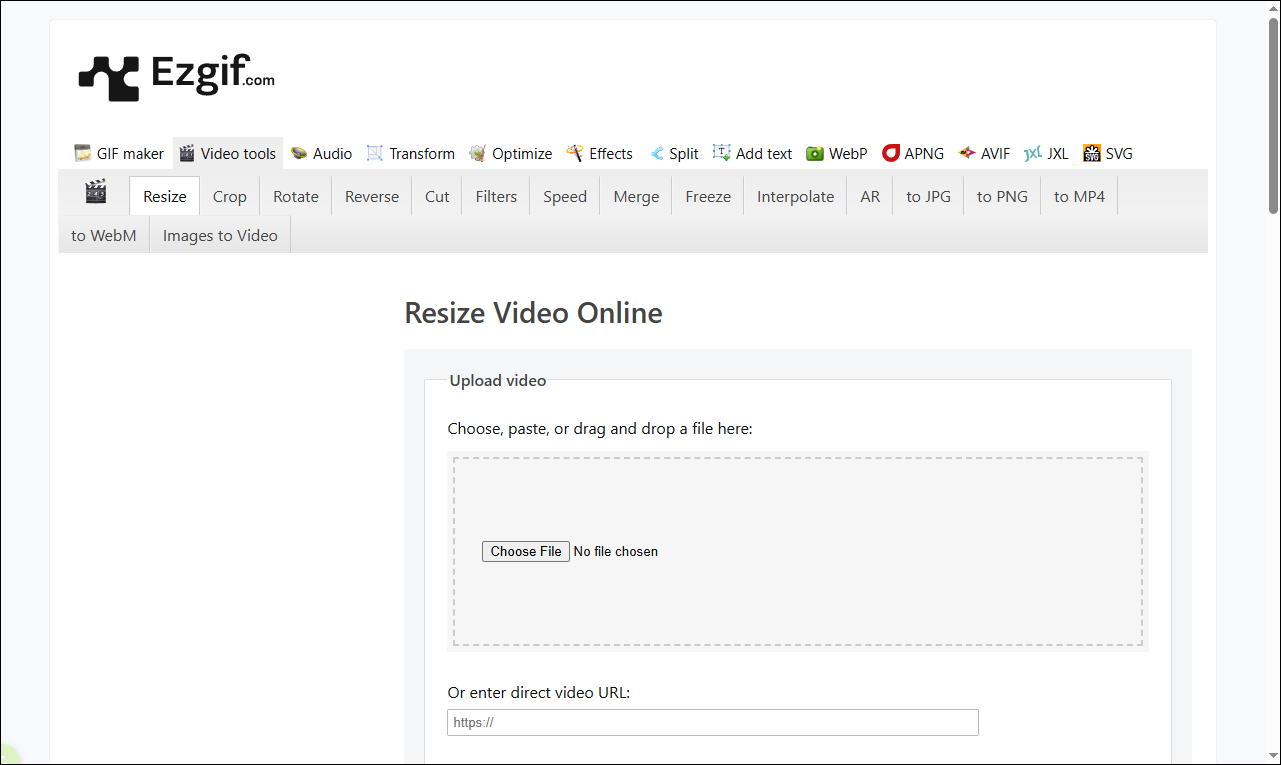Switch to the Images to Video tab
Viewport: 1281px width, 765px height.
coord(219,235)
